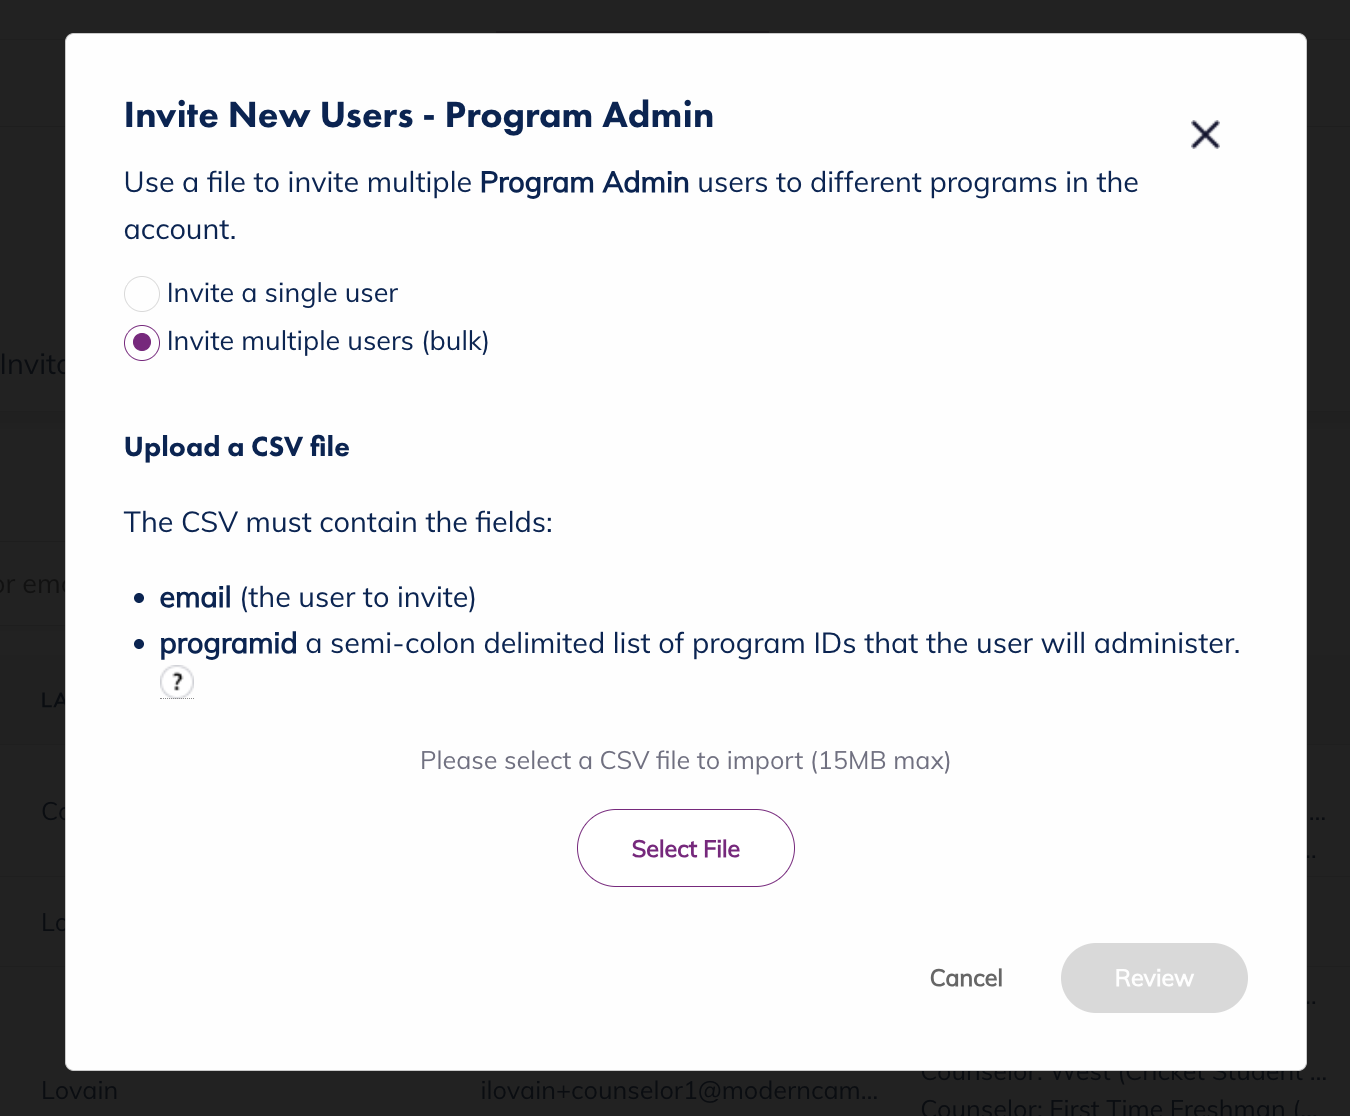Viewport: 1350px width, 1116px height.
Task: Click the dimmed "Lovain" name behind dialog
Action: pyautogui.click(x=79, y=1090)
